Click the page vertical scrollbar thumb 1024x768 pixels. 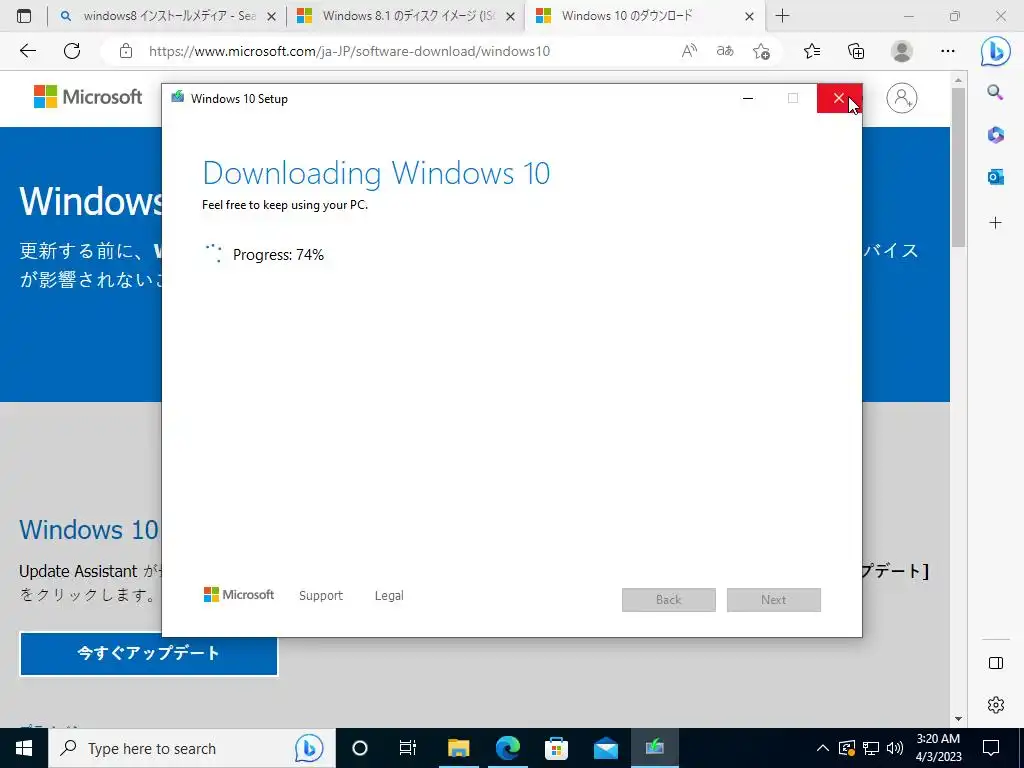tap(958, 168)
